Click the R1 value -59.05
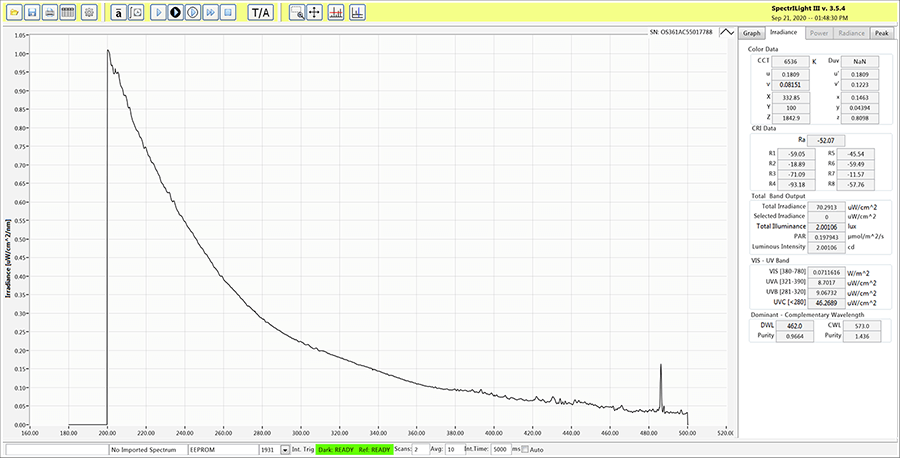Viewport: 900px width, 458px height. pyautogui.click(x=796, y=154)
